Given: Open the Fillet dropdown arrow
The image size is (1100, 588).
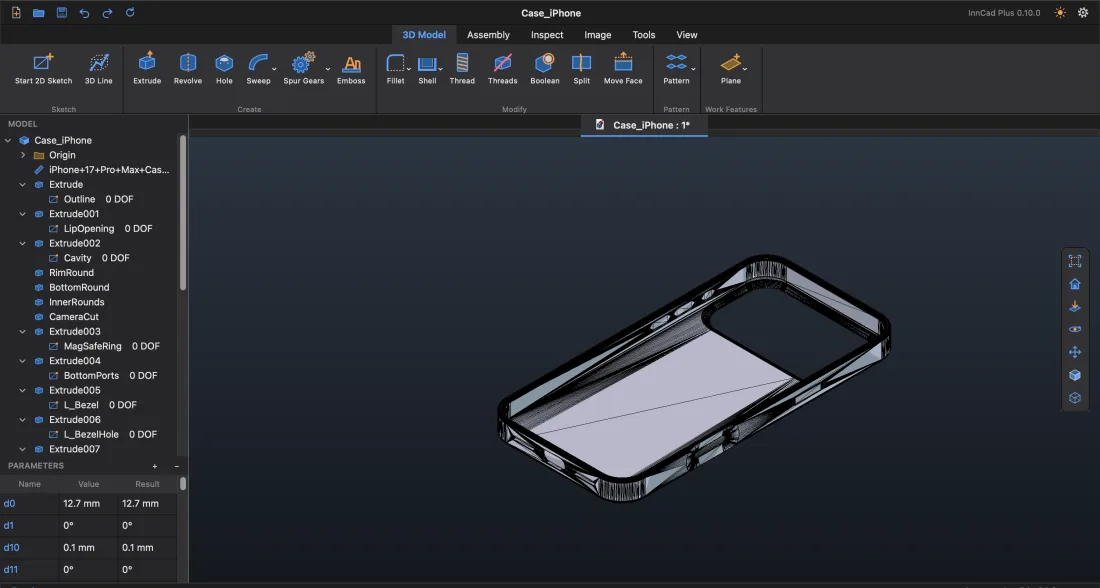Looking at the screenshot, I should click(x=408, y=69).
